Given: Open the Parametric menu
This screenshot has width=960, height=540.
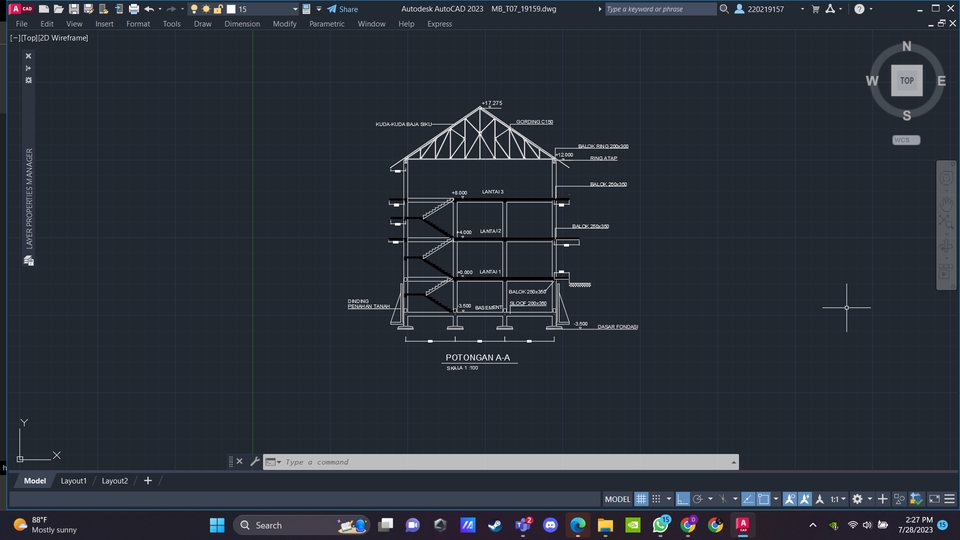Looking at the screenshot, I should click(326, 24).
